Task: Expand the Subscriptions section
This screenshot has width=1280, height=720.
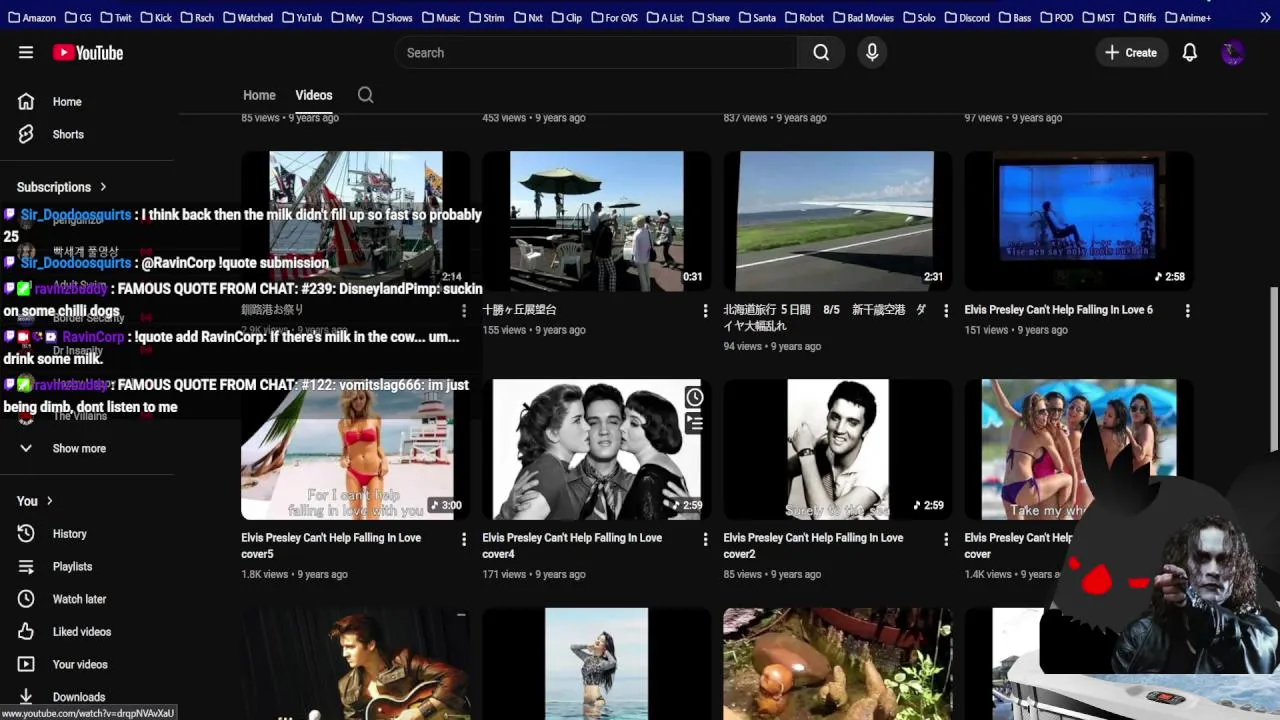Action: point(62,187)
